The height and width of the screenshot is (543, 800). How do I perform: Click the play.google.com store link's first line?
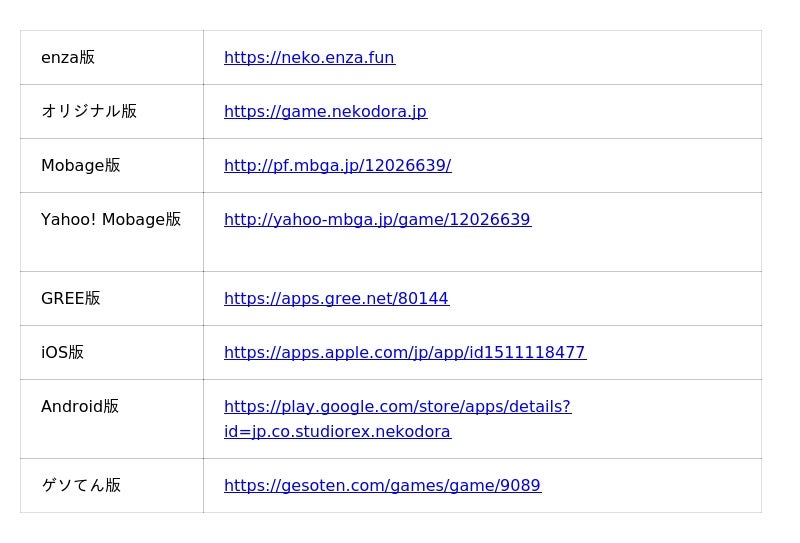pyautogui.click(x=397, y=407)
